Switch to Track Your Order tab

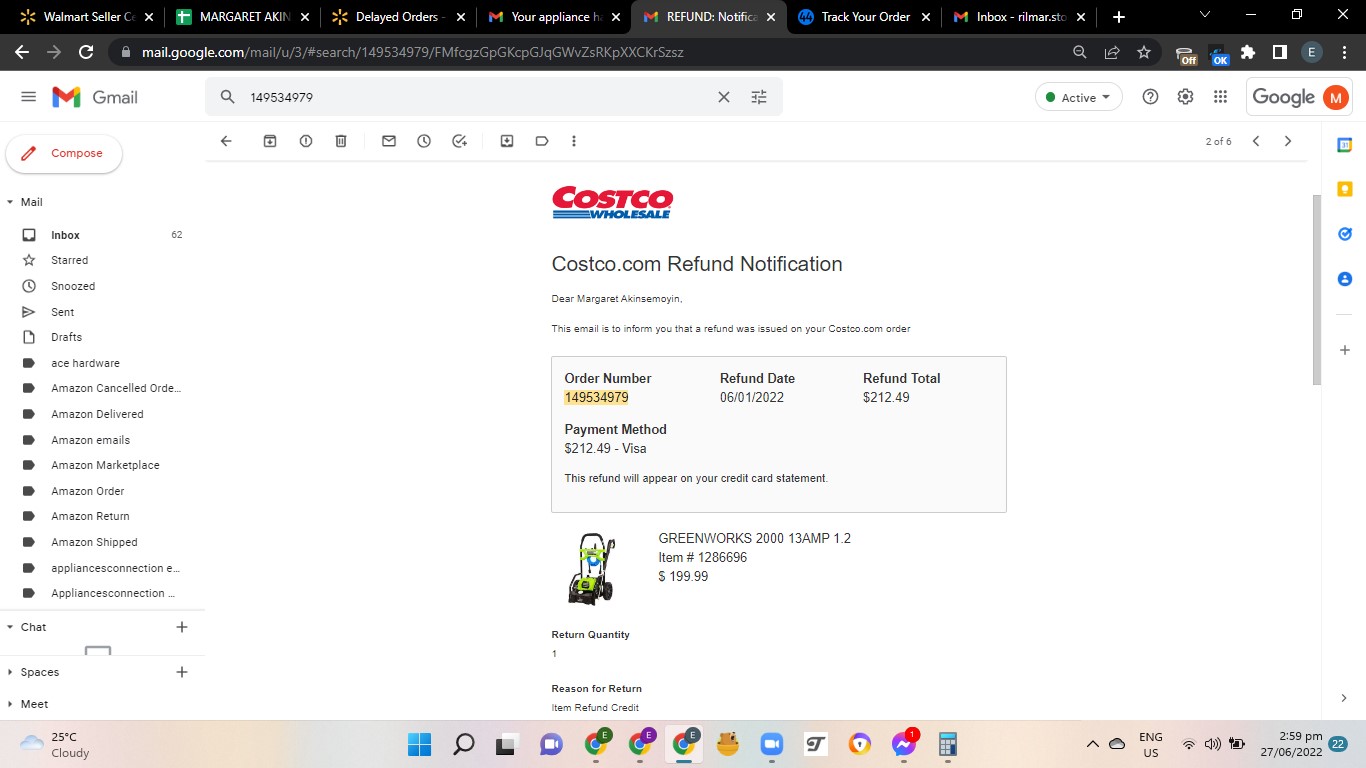866,17
